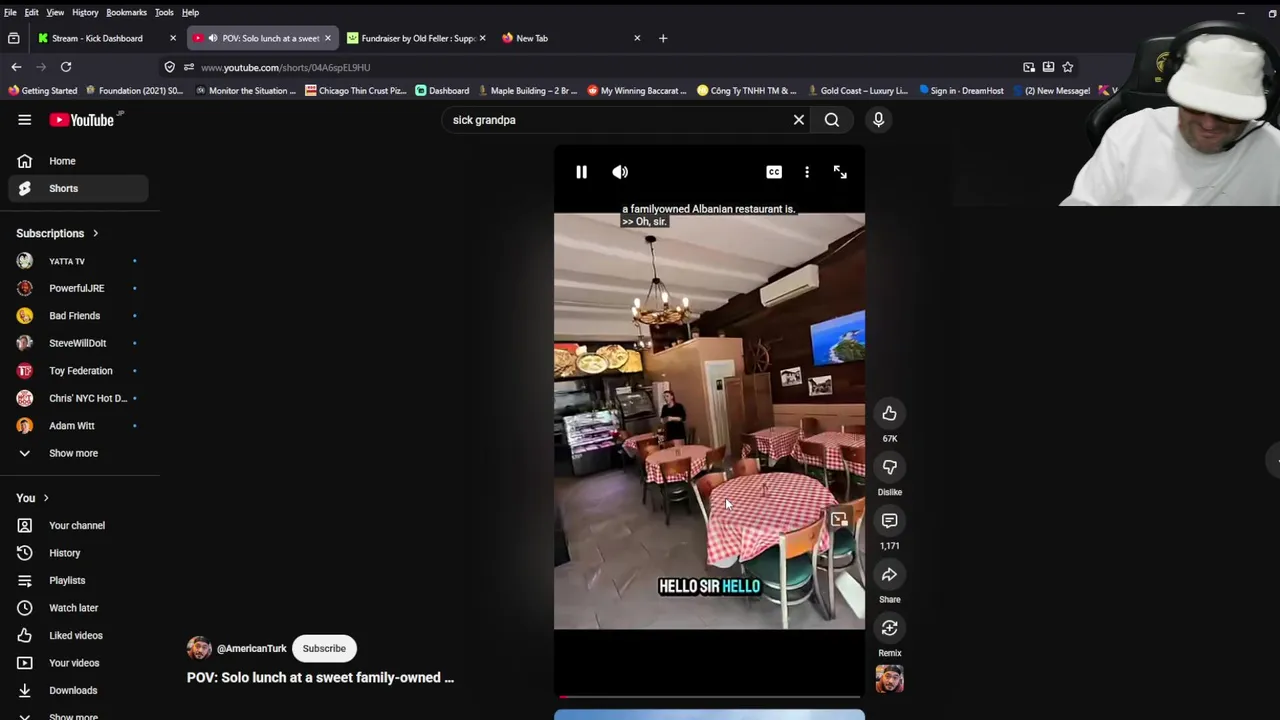Image resolution: width=1280 pixels, height=720 pixels.
Task: Click the picture-in-picture overlay icon on video
Action: click(838, 519)
